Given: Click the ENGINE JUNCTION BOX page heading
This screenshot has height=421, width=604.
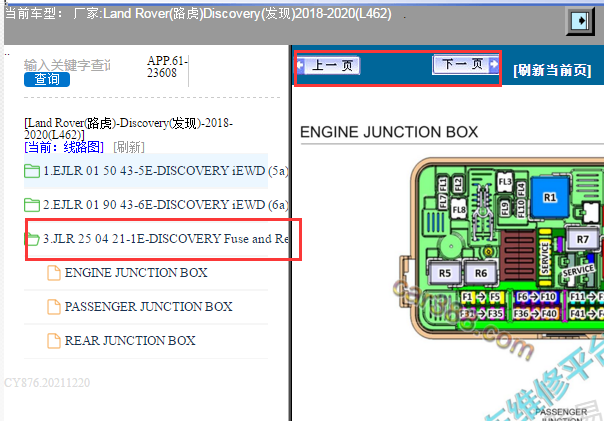Looking at the screenshot, I should pyautogui.click(x=389, y=132).
